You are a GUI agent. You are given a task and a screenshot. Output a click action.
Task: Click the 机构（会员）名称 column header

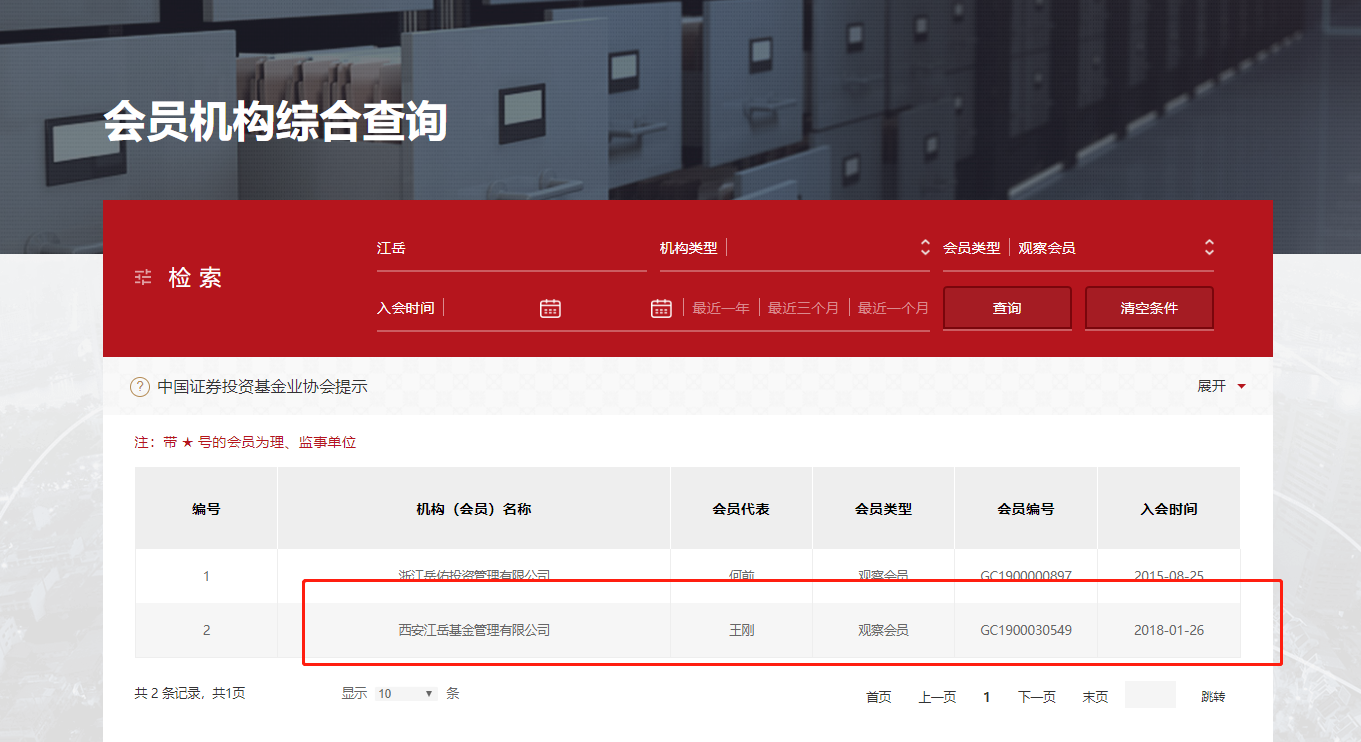click(474, 509)
